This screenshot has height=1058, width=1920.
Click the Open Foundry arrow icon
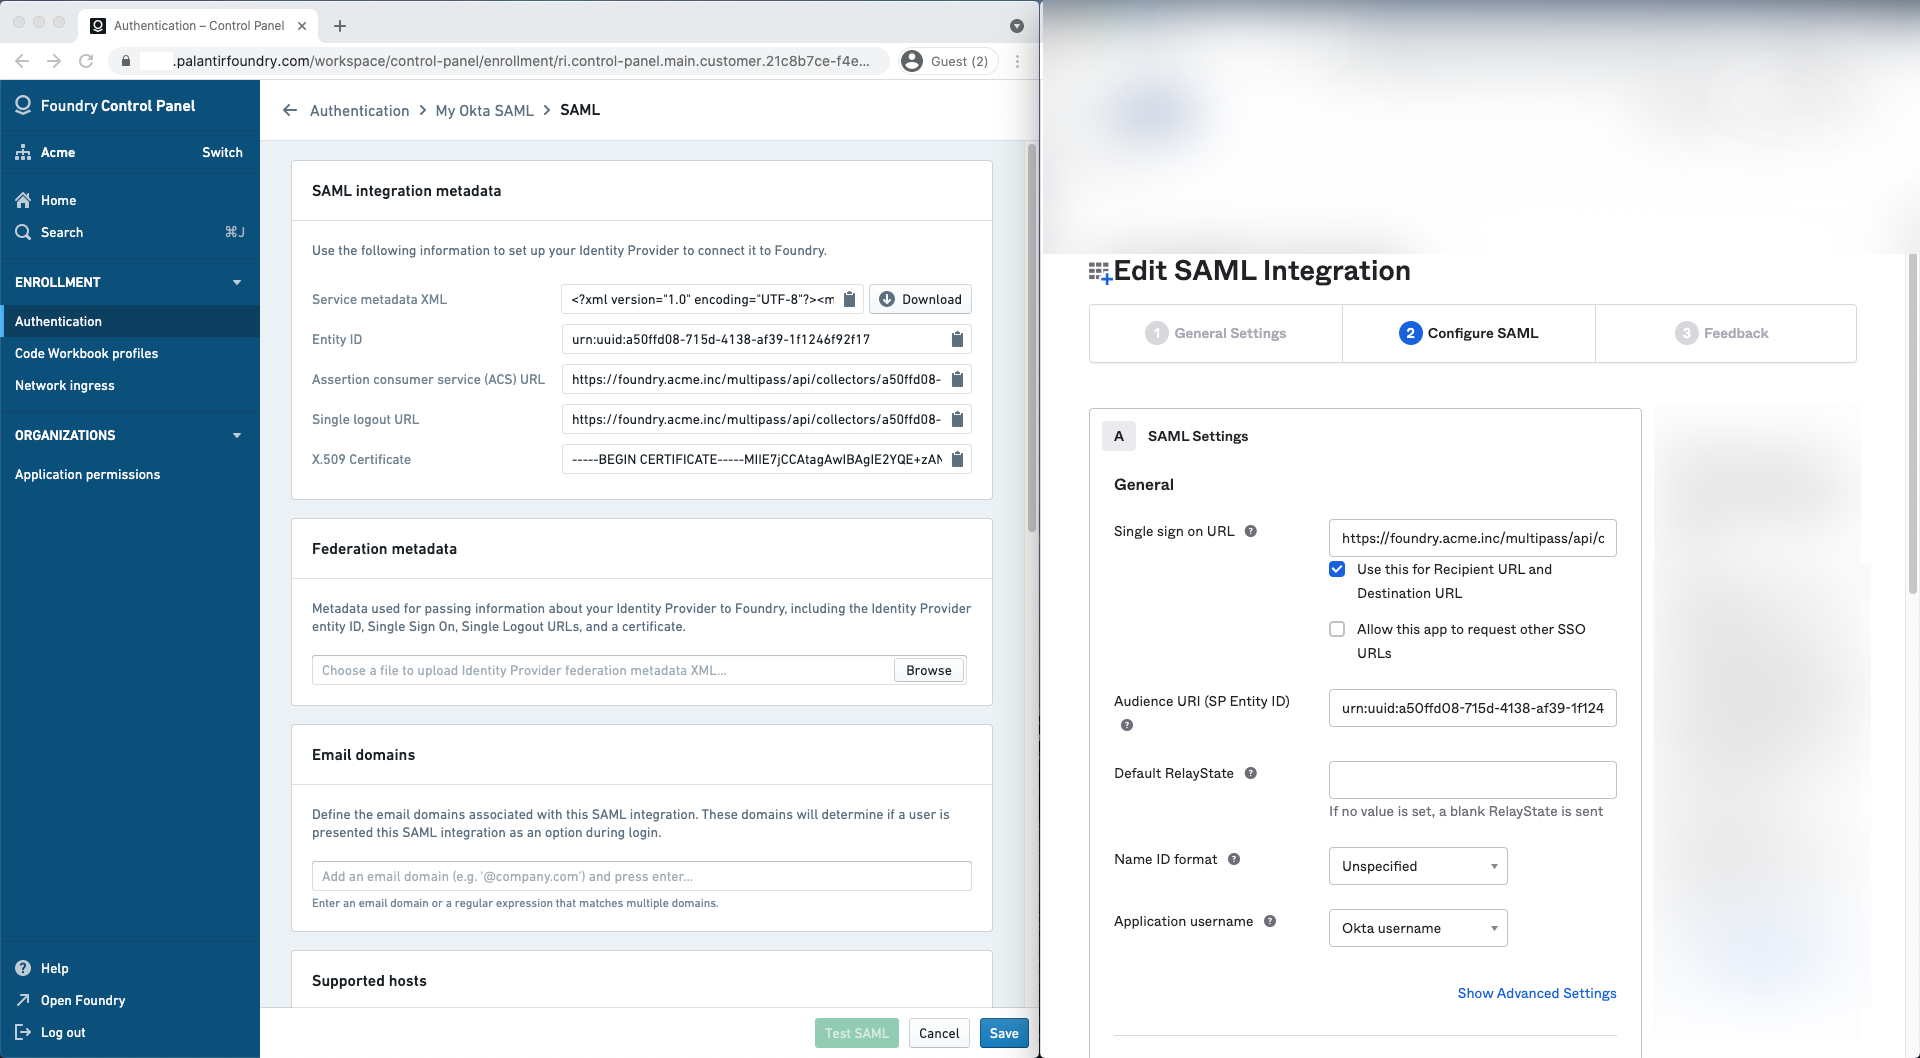pos(23,1000)
